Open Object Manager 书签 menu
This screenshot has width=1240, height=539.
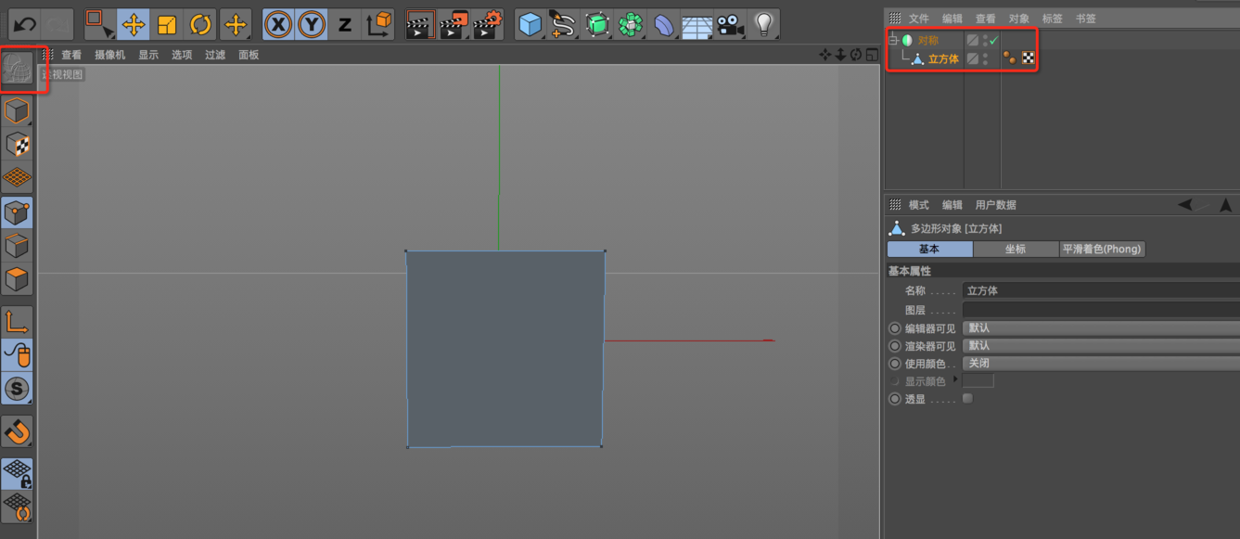click(1085, 19)
